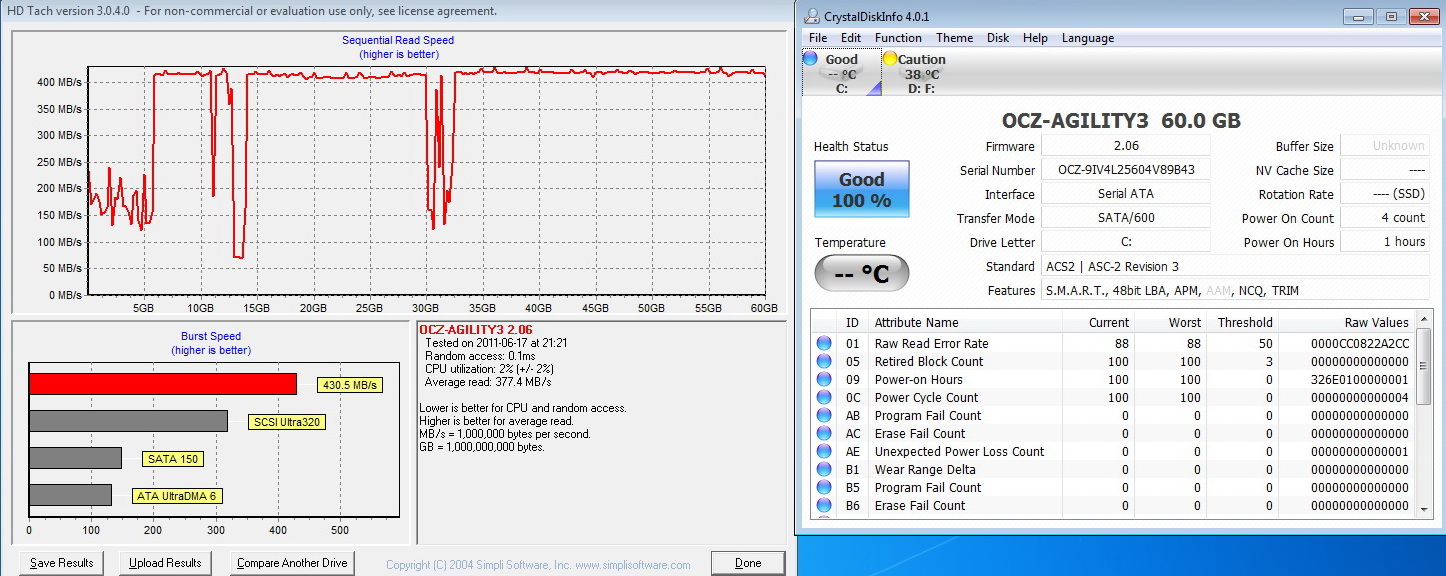
Task: Click the temperature -- °C button
Action: (x=862, y=273)
